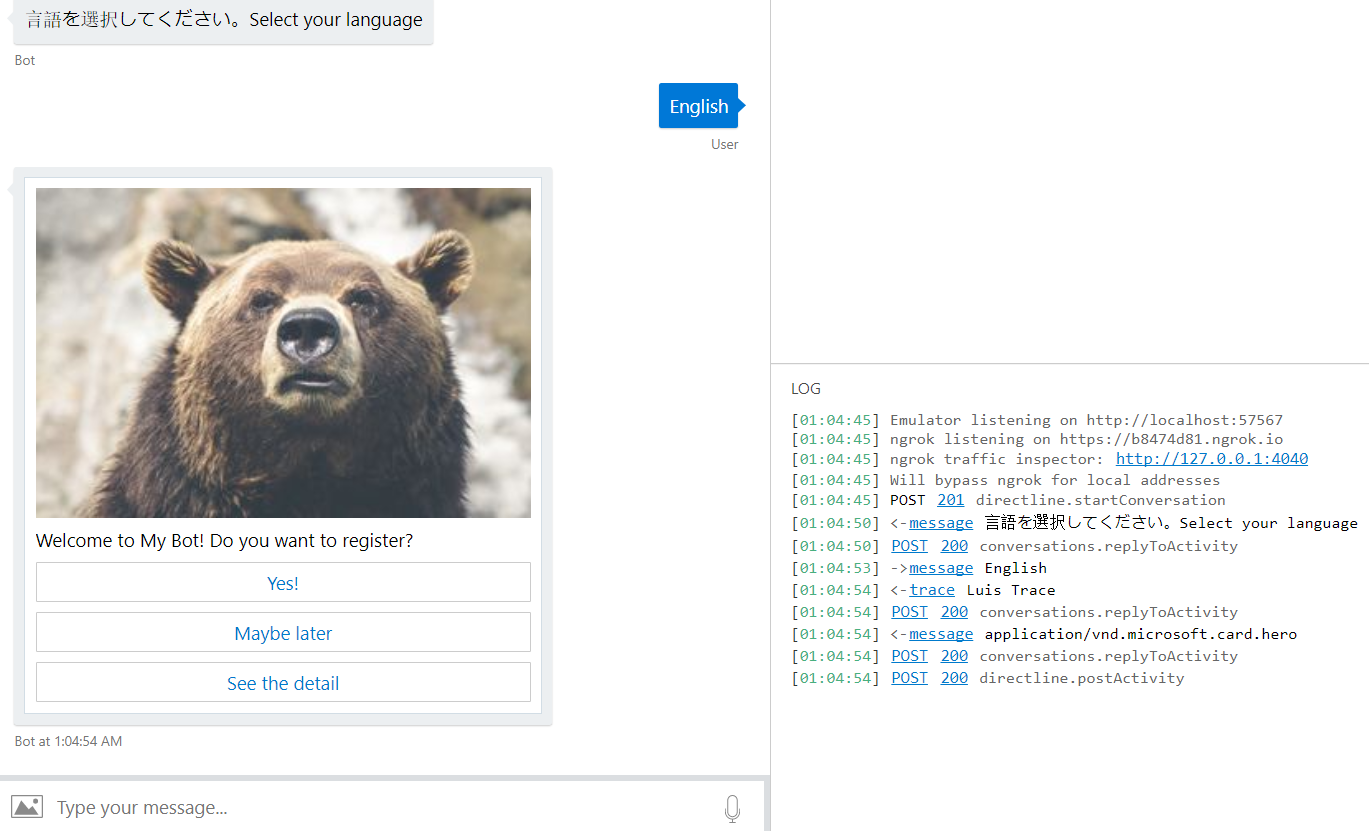Activate the microphone for voice input

click(732, 808)
